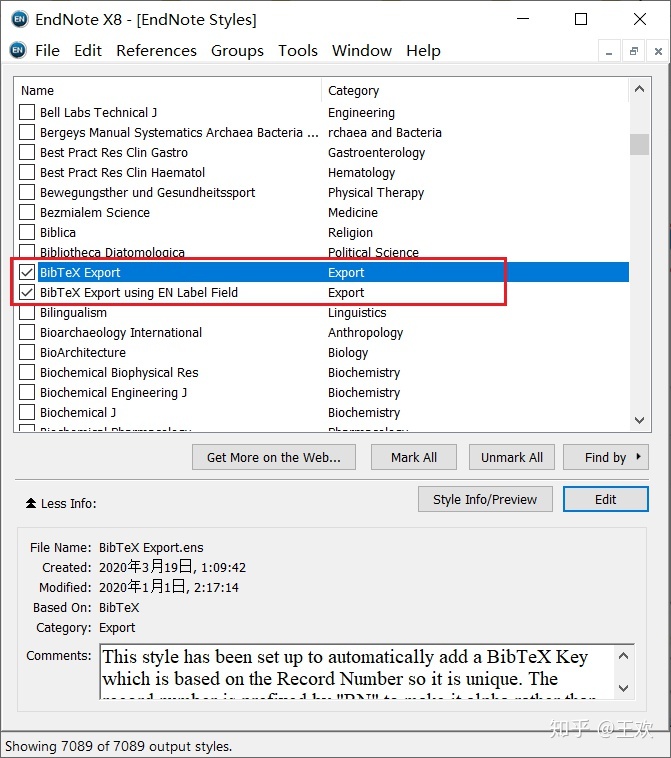Screen dimensions: 671x758
Task: Open the Tools menu
Action: point(298,50)
